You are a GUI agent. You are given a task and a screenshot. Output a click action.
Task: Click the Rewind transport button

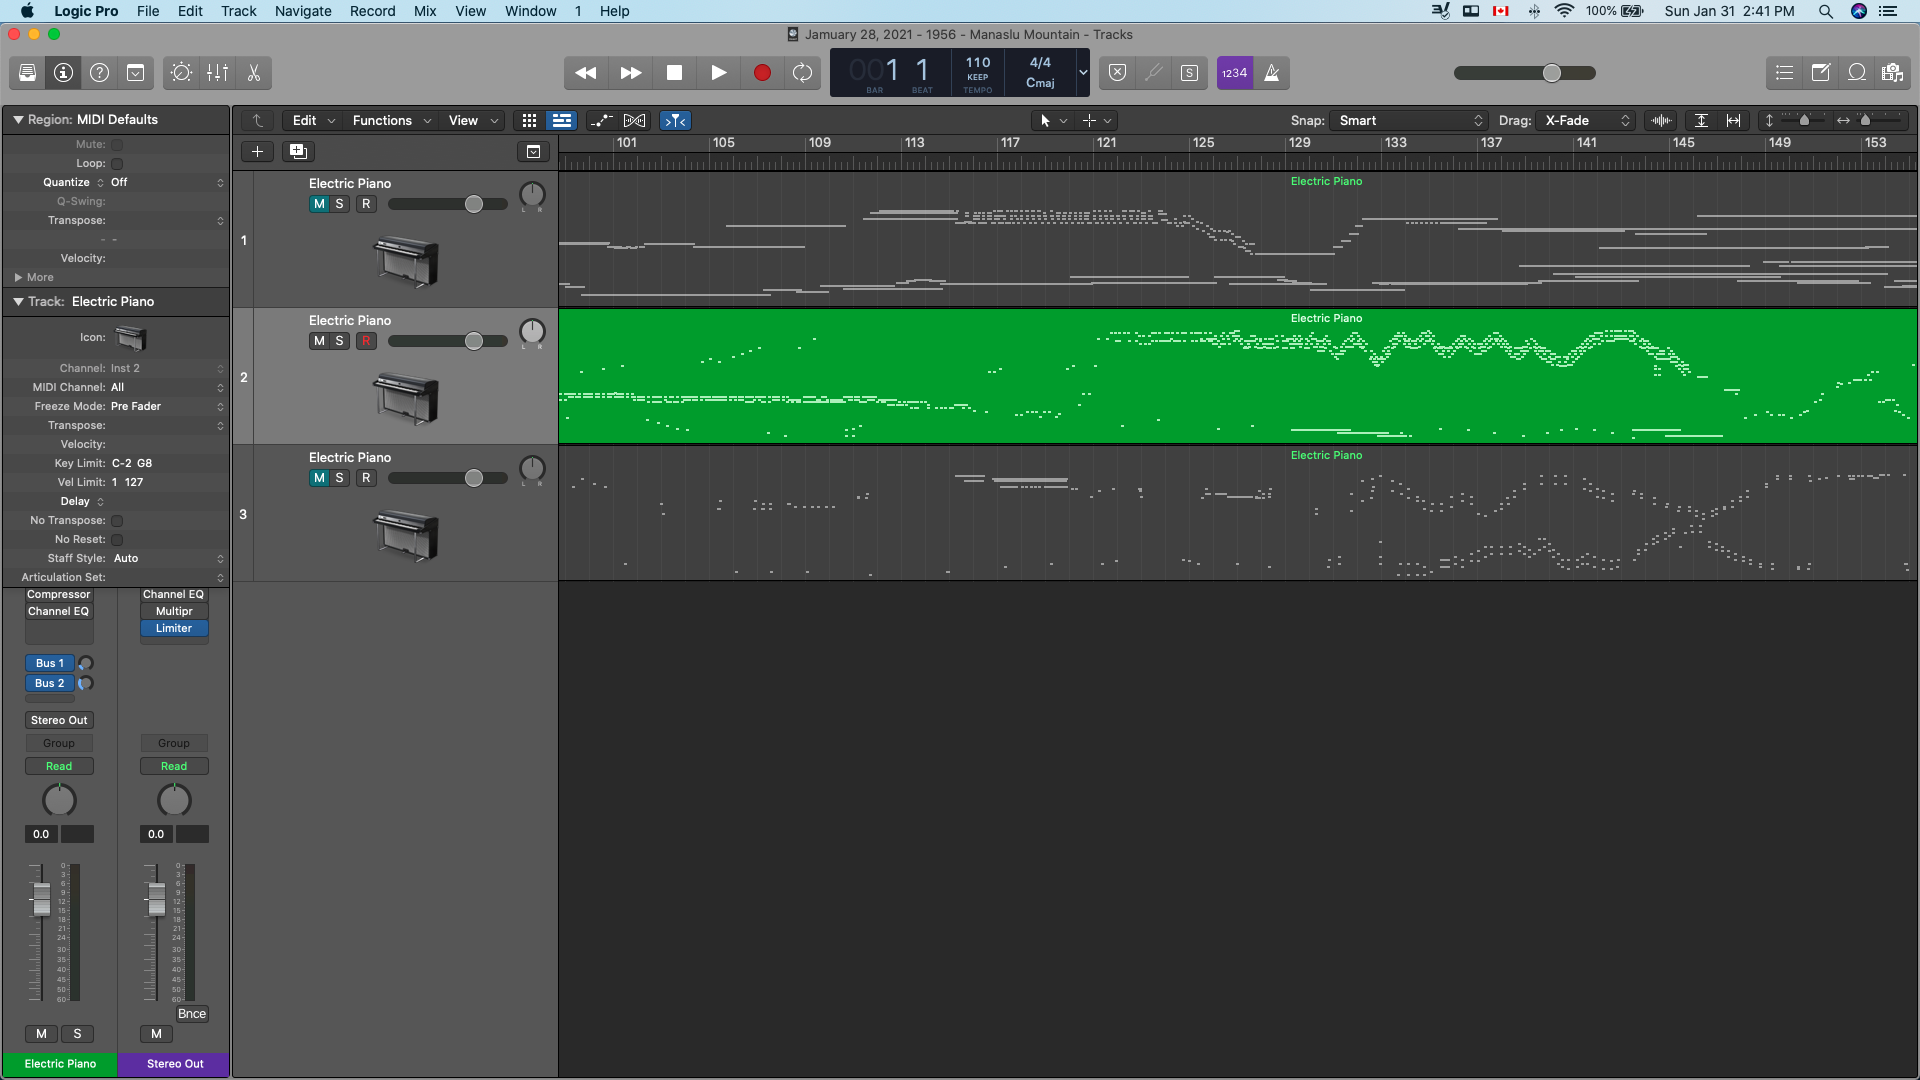point(586,73)
